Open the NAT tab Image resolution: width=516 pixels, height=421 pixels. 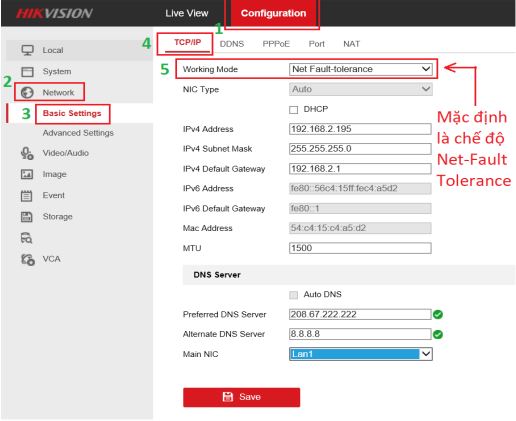click(351, 44)
